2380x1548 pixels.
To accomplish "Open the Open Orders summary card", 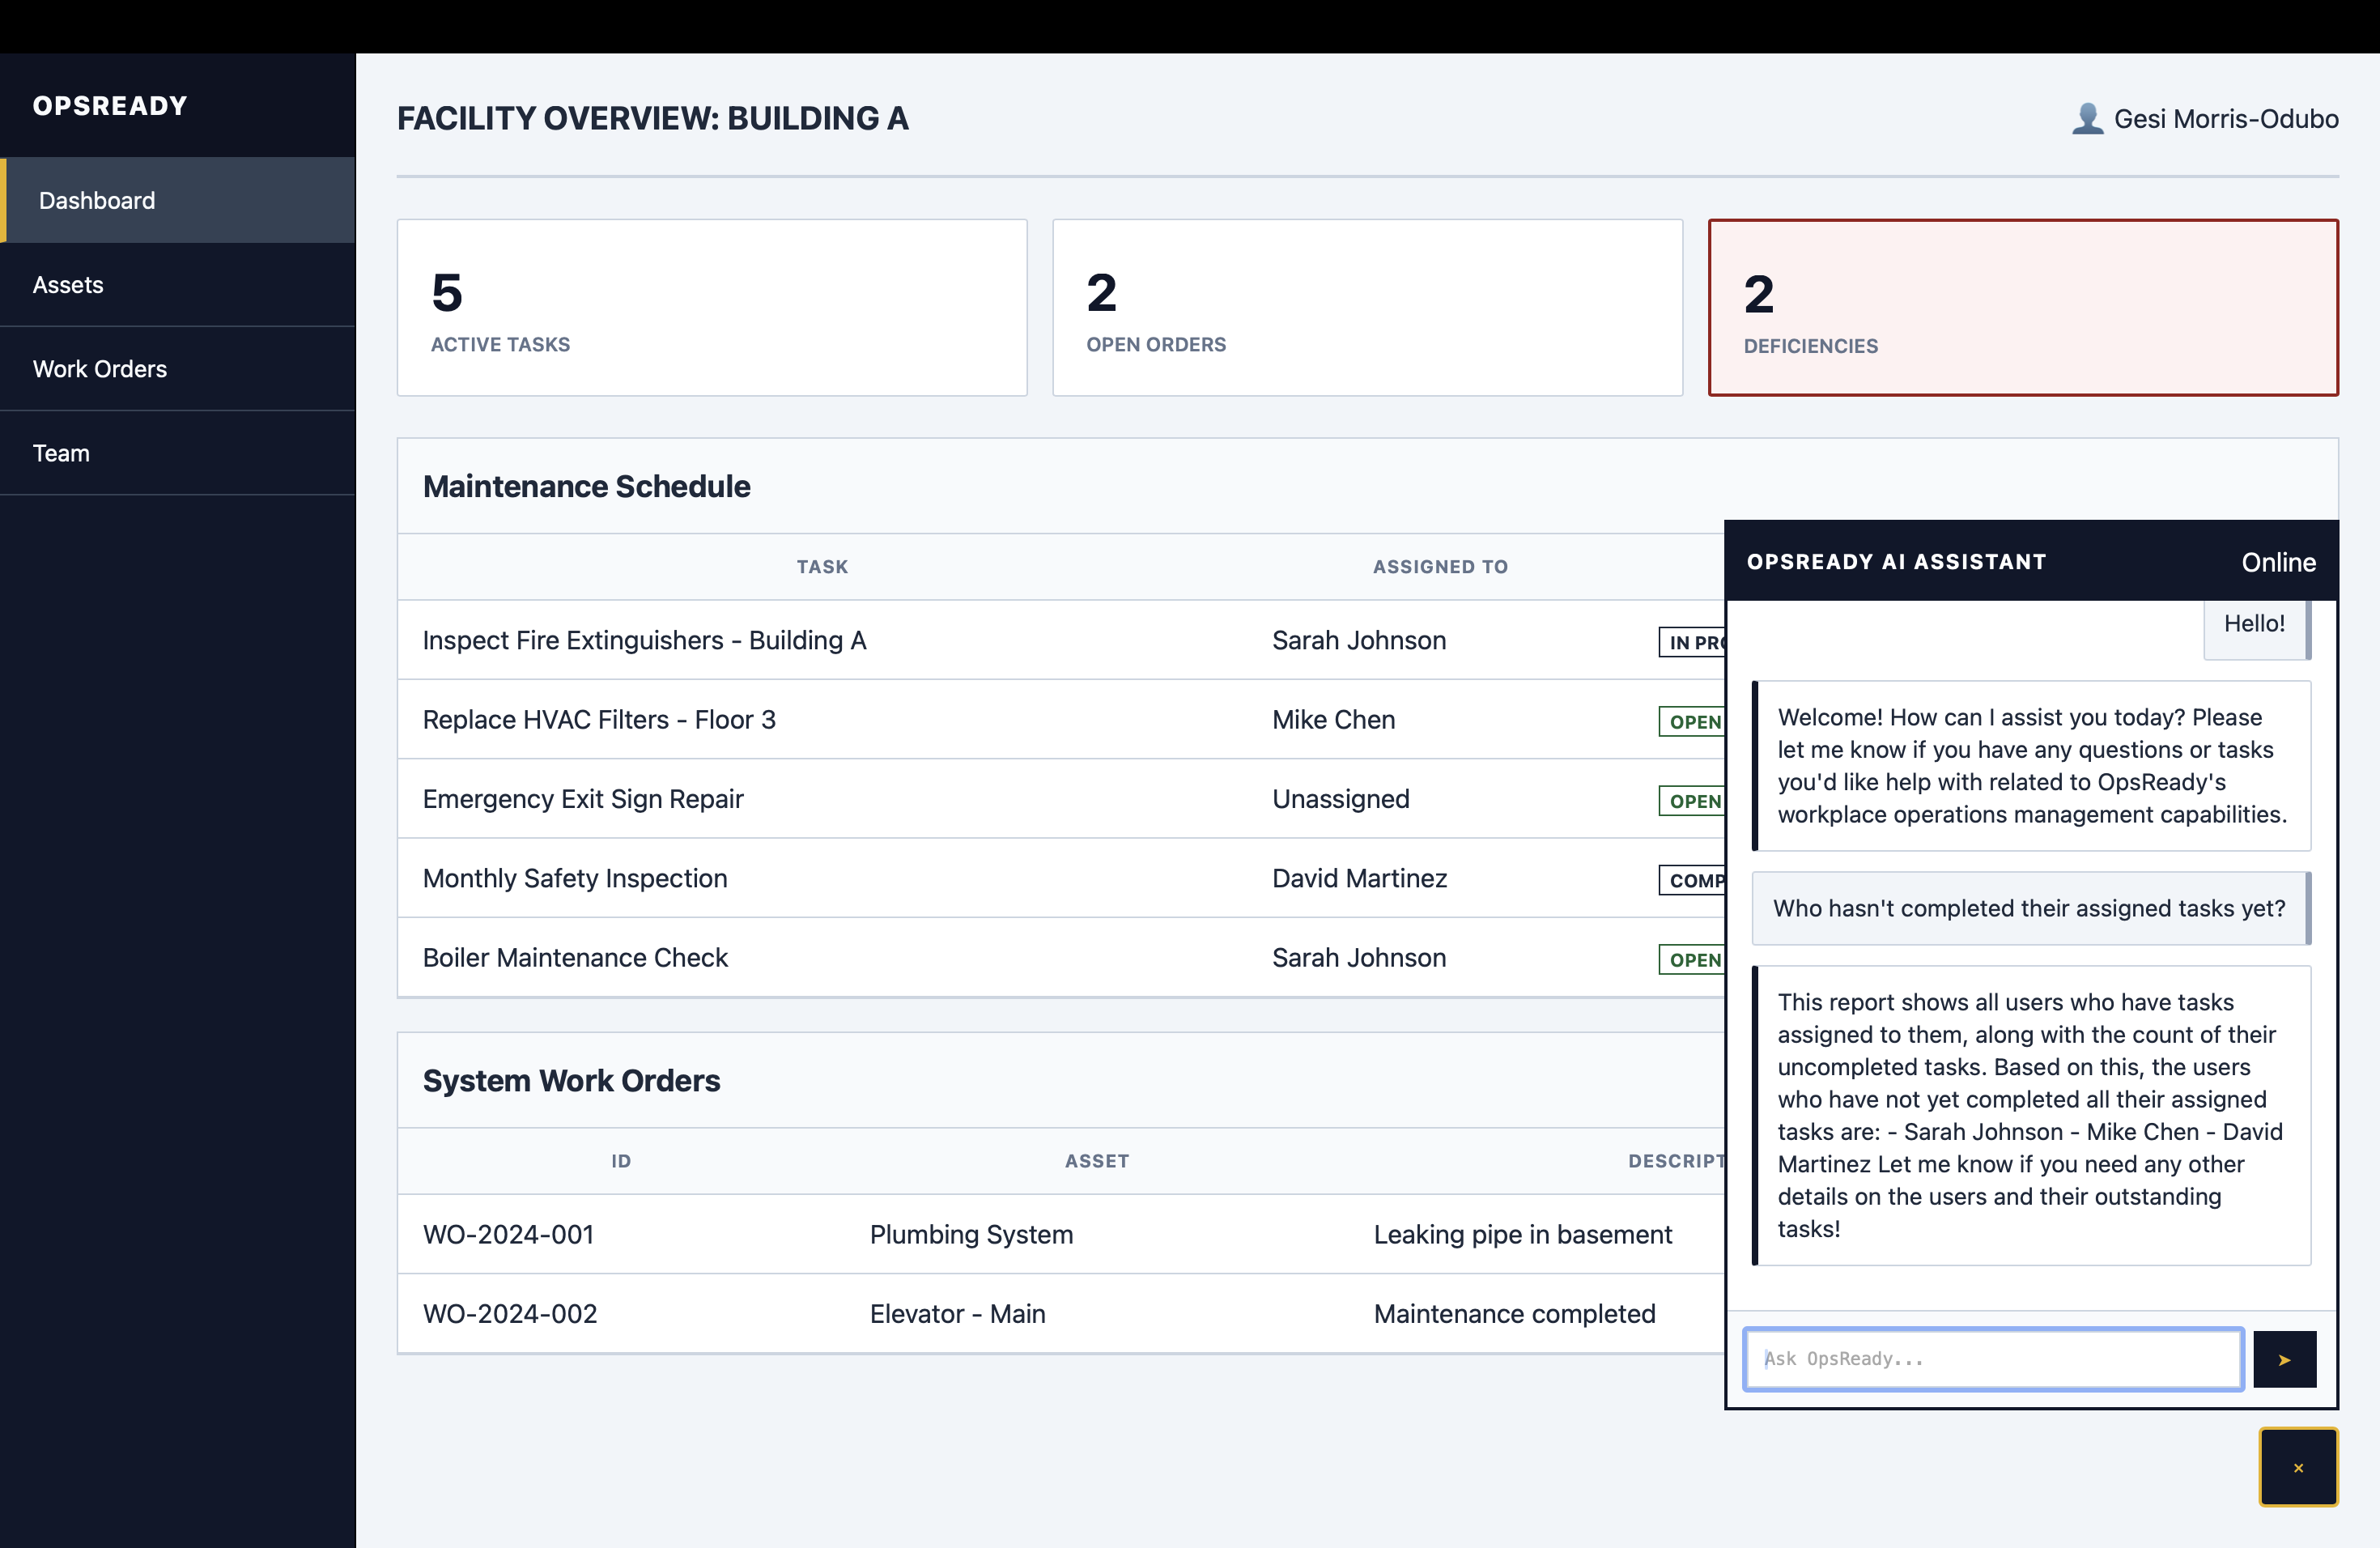I will [x=1366, y=307].
